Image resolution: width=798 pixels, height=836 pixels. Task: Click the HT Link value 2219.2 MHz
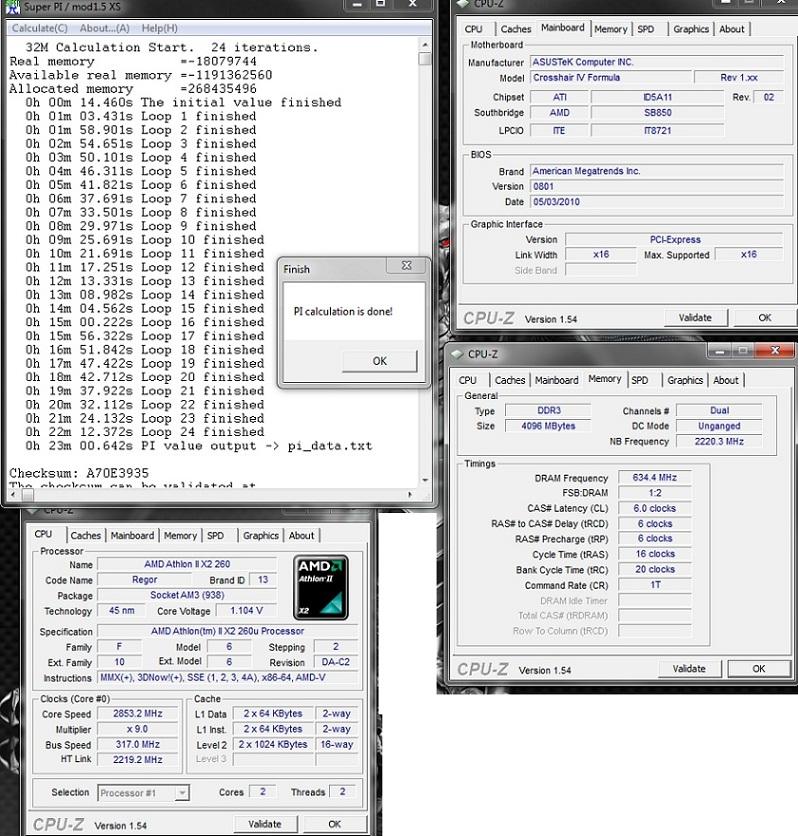coord(138,760)
